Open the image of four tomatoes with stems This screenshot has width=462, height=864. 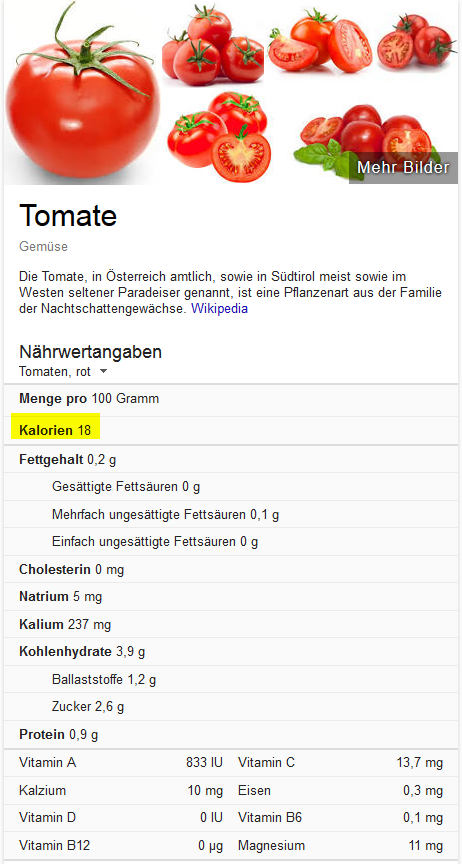point(213,44)
